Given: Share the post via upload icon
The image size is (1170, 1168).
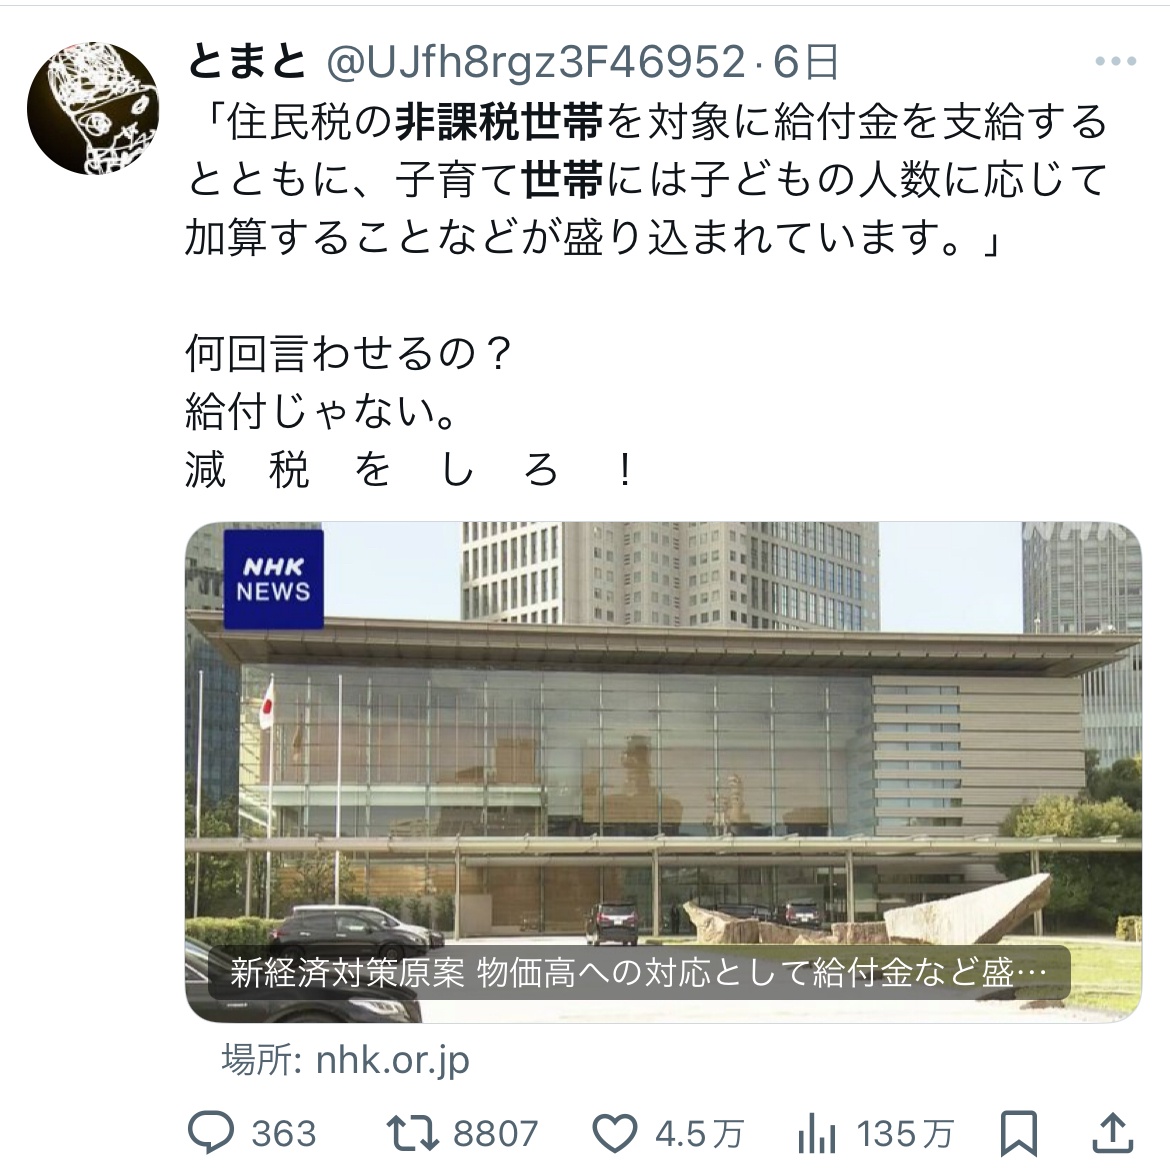Looking at the screenshot, I should [x=1113, y=1132].
